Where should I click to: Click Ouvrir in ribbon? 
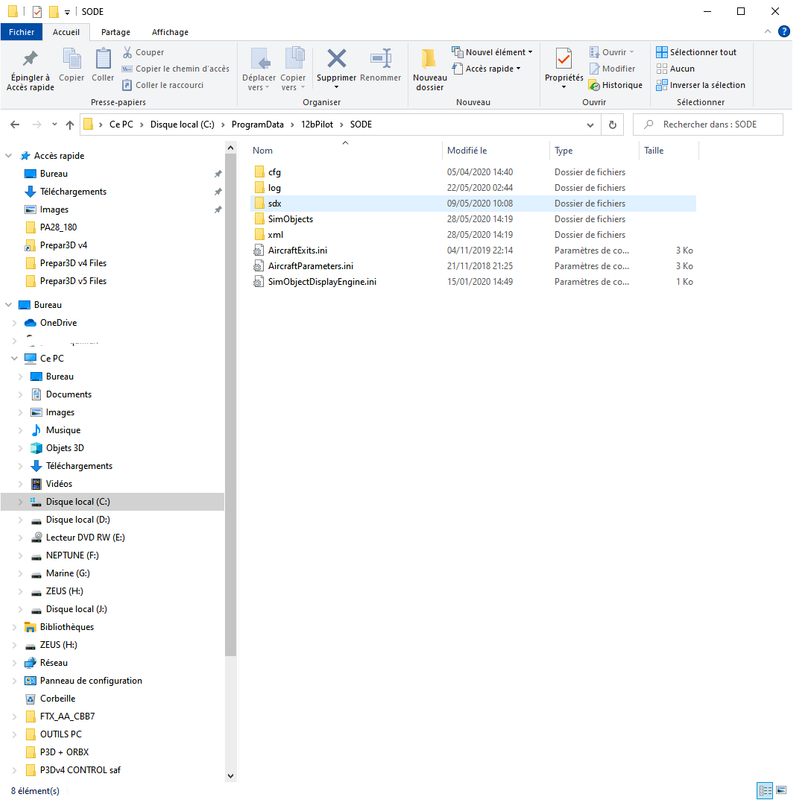[611, 52]
